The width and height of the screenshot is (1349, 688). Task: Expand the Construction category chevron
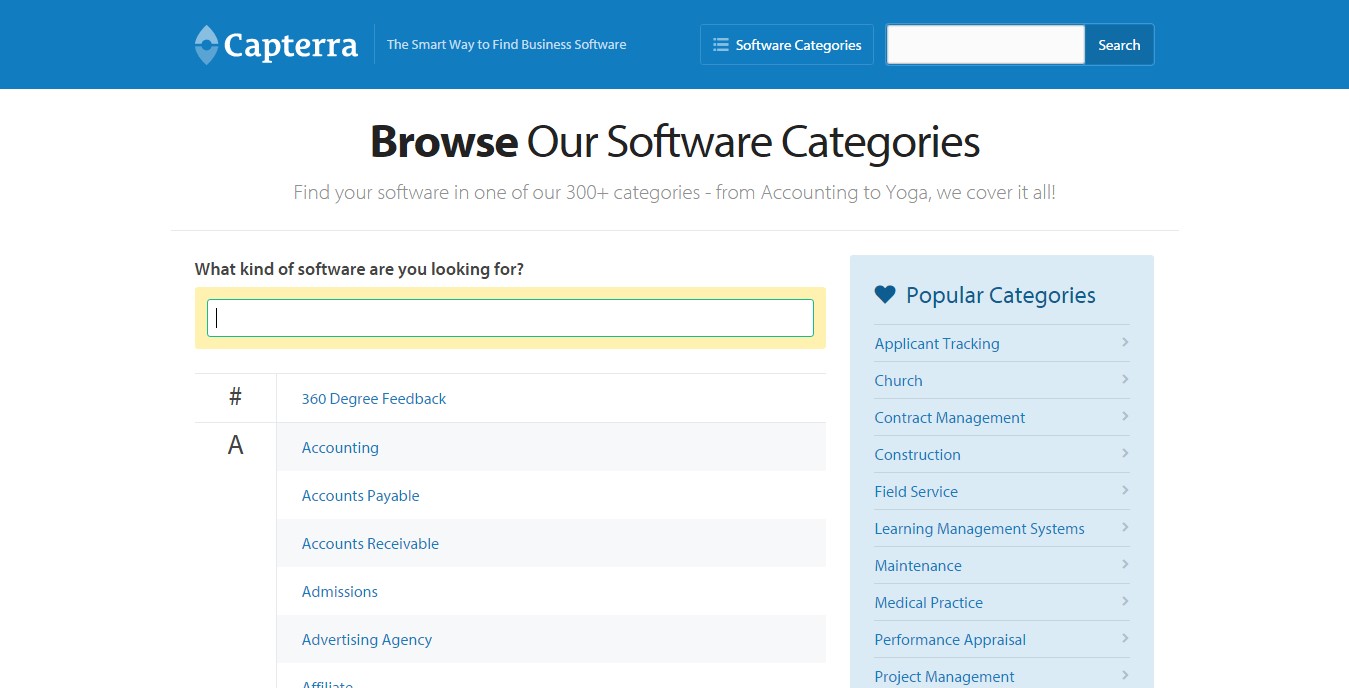point(1124,454)
